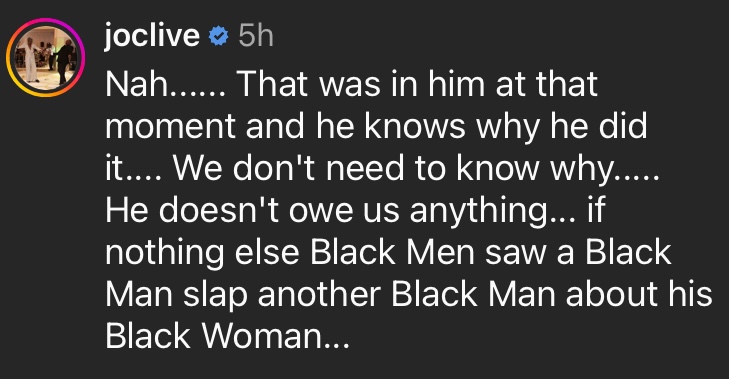Screen dimensions: 729x379
Task: Click the words "about his"
Action: [x=639, y=294]
